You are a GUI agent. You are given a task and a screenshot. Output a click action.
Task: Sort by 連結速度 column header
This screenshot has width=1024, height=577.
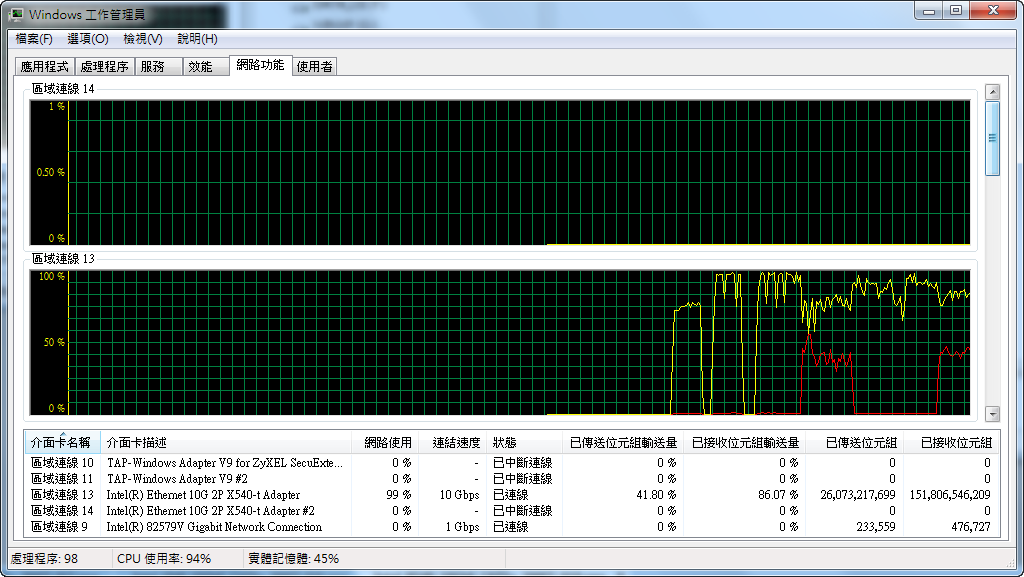point(453,443)
